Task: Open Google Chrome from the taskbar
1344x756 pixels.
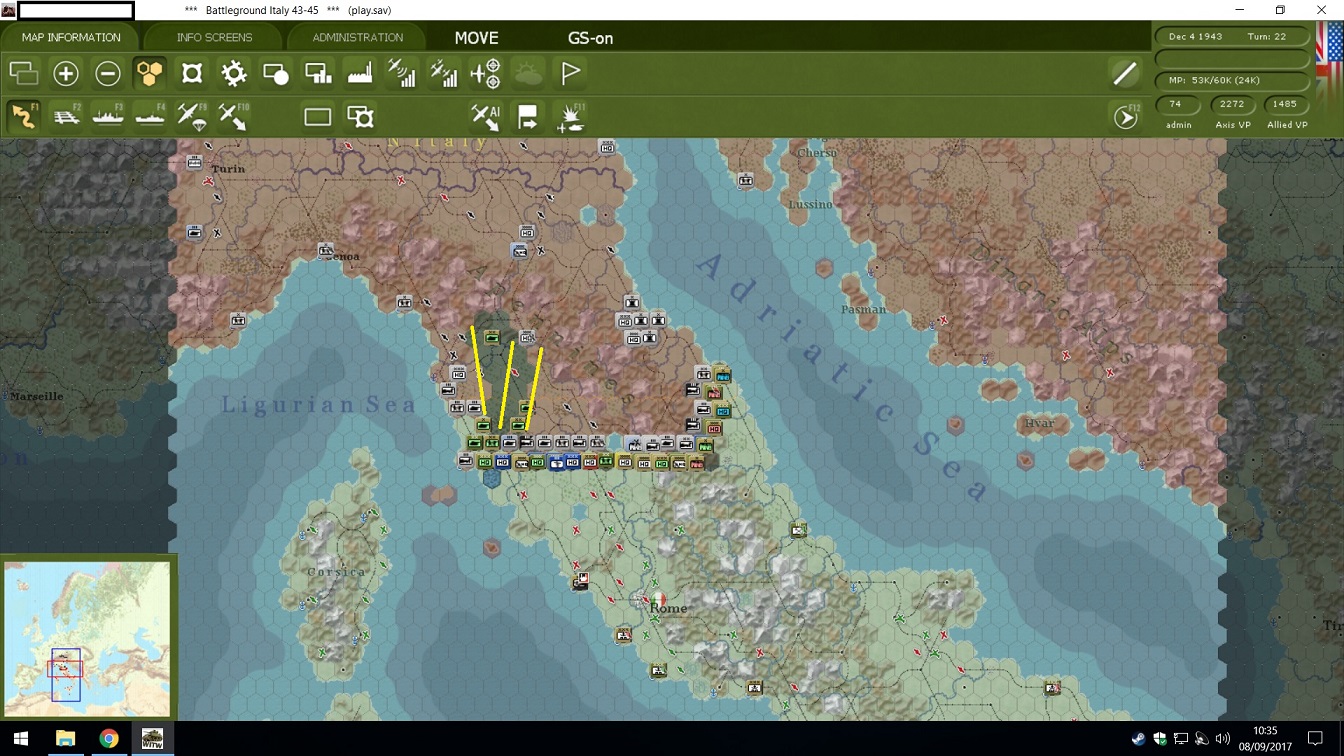Action: 109,739
